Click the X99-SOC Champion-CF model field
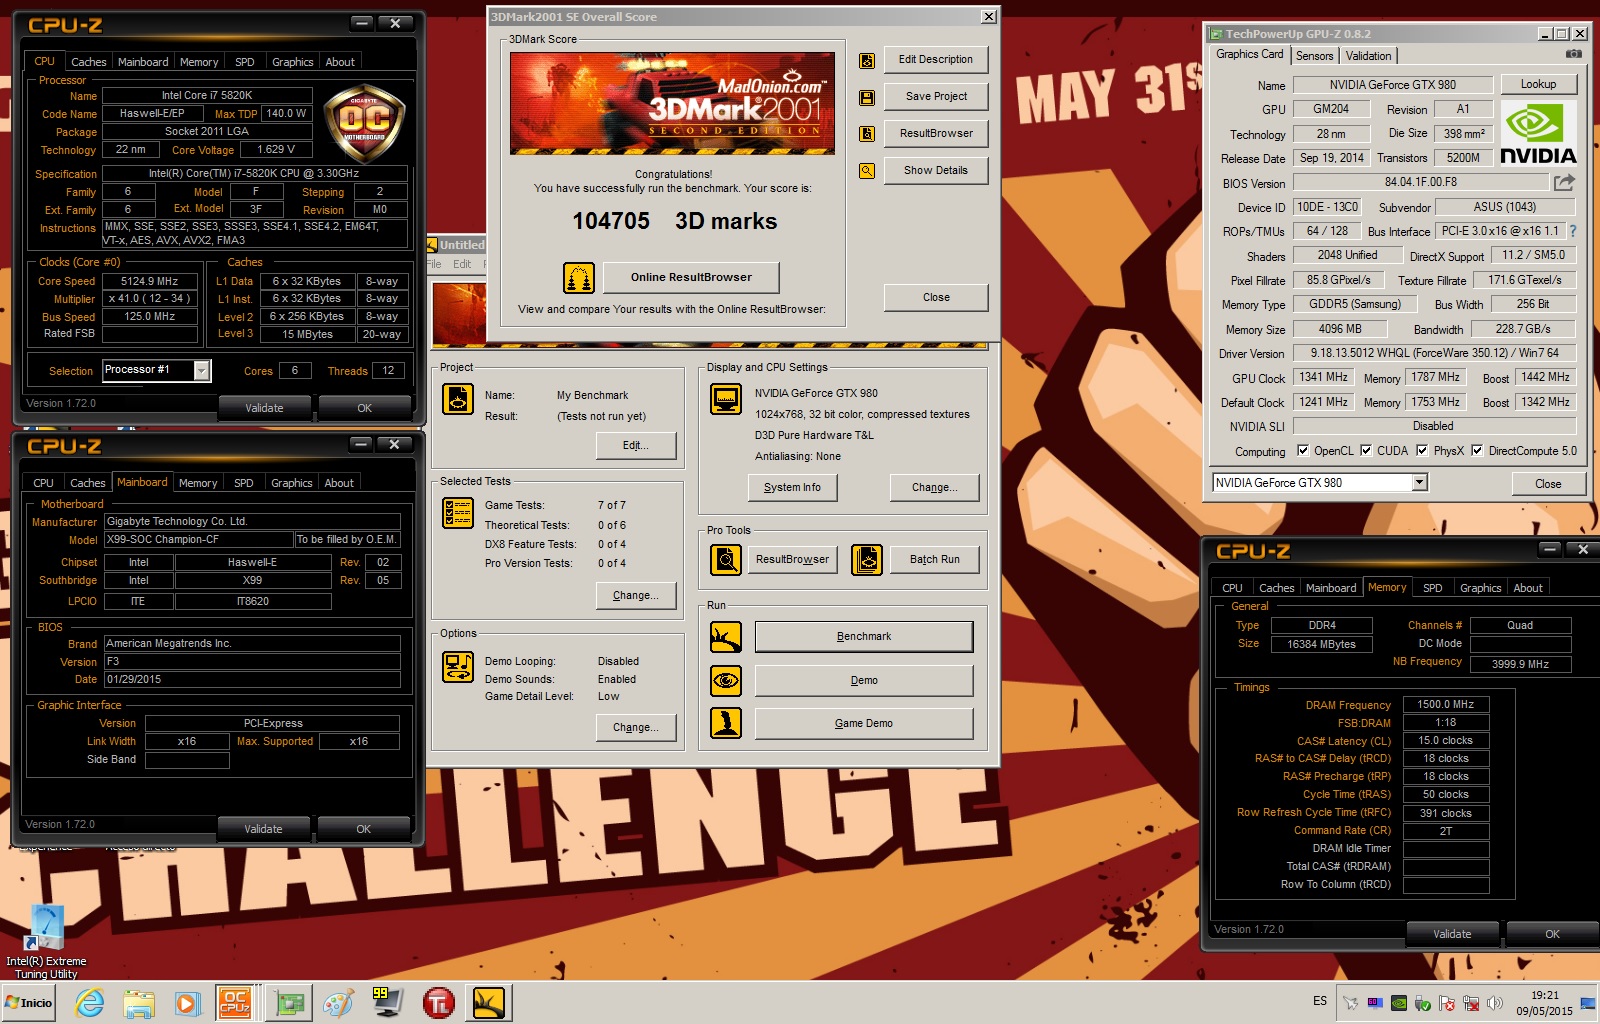This screenshot has height=1024, width=1600. (x=198, y=540)
